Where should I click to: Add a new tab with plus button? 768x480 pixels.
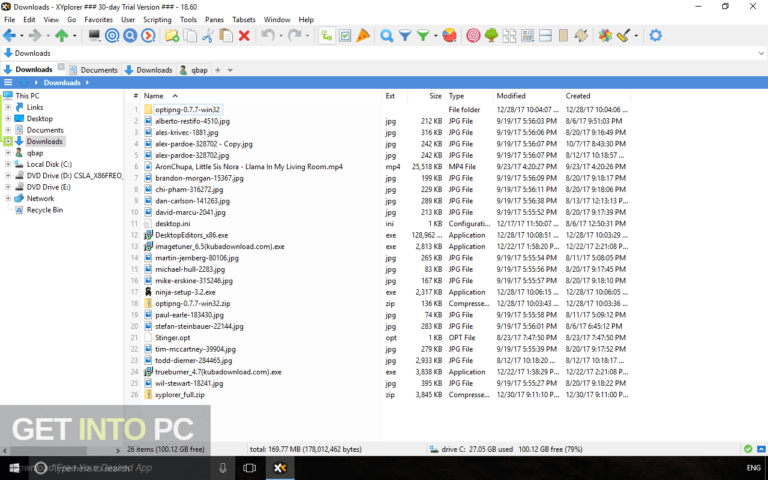pos(217,70)
